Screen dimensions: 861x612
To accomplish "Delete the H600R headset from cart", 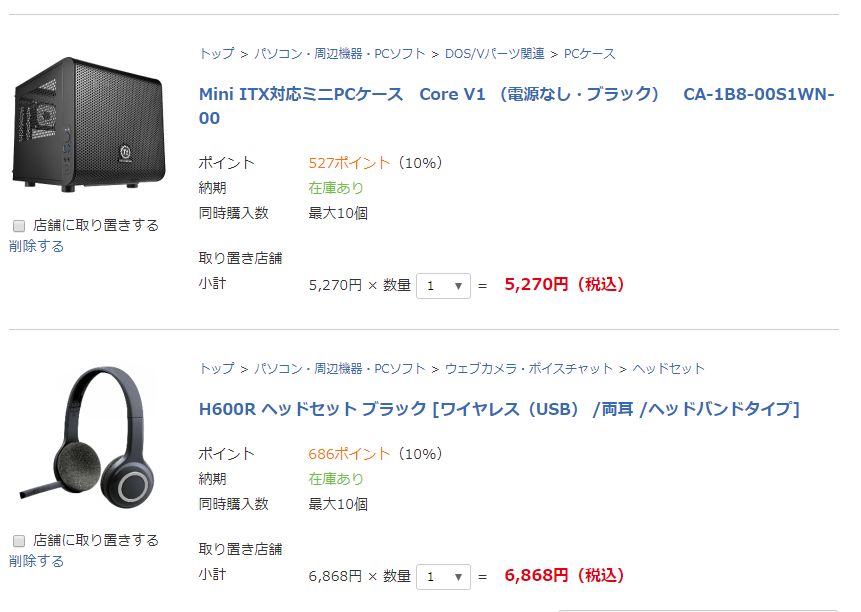I will point(36,561).
